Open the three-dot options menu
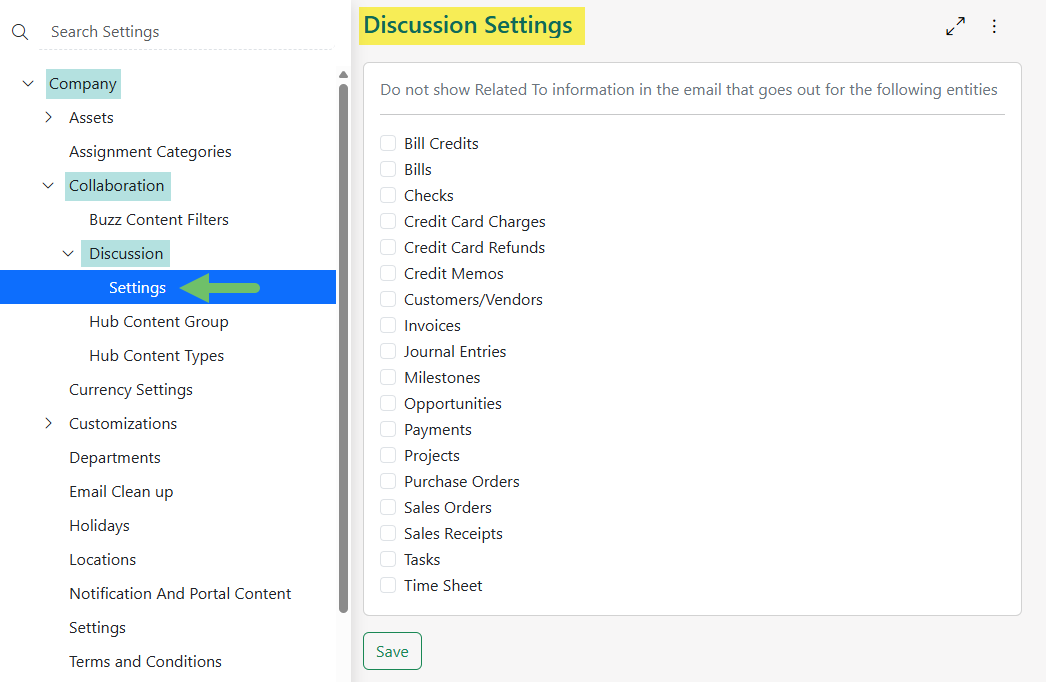 (x=994, y=26)
